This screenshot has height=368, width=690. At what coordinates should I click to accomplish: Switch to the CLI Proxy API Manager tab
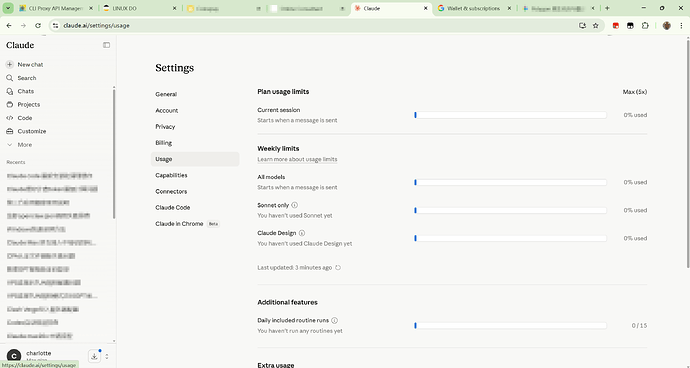point(56,8)
